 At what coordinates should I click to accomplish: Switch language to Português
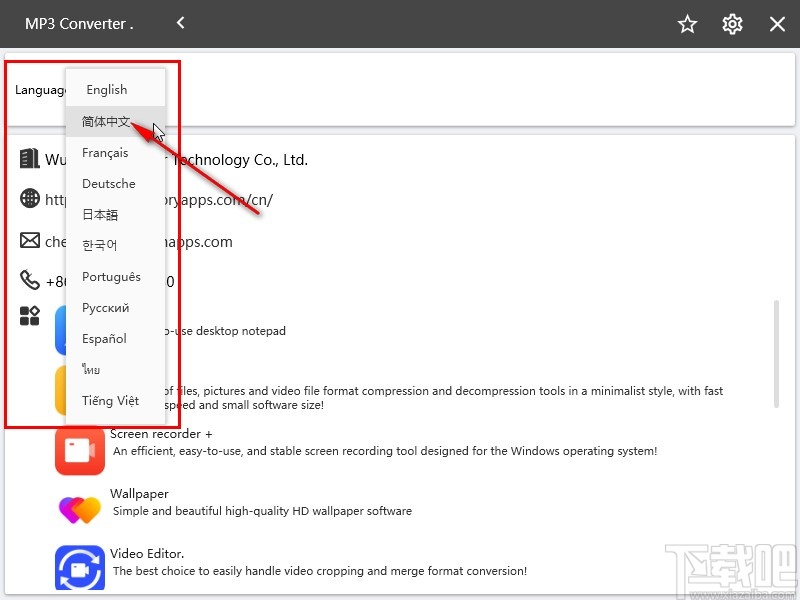click(115, 277)
